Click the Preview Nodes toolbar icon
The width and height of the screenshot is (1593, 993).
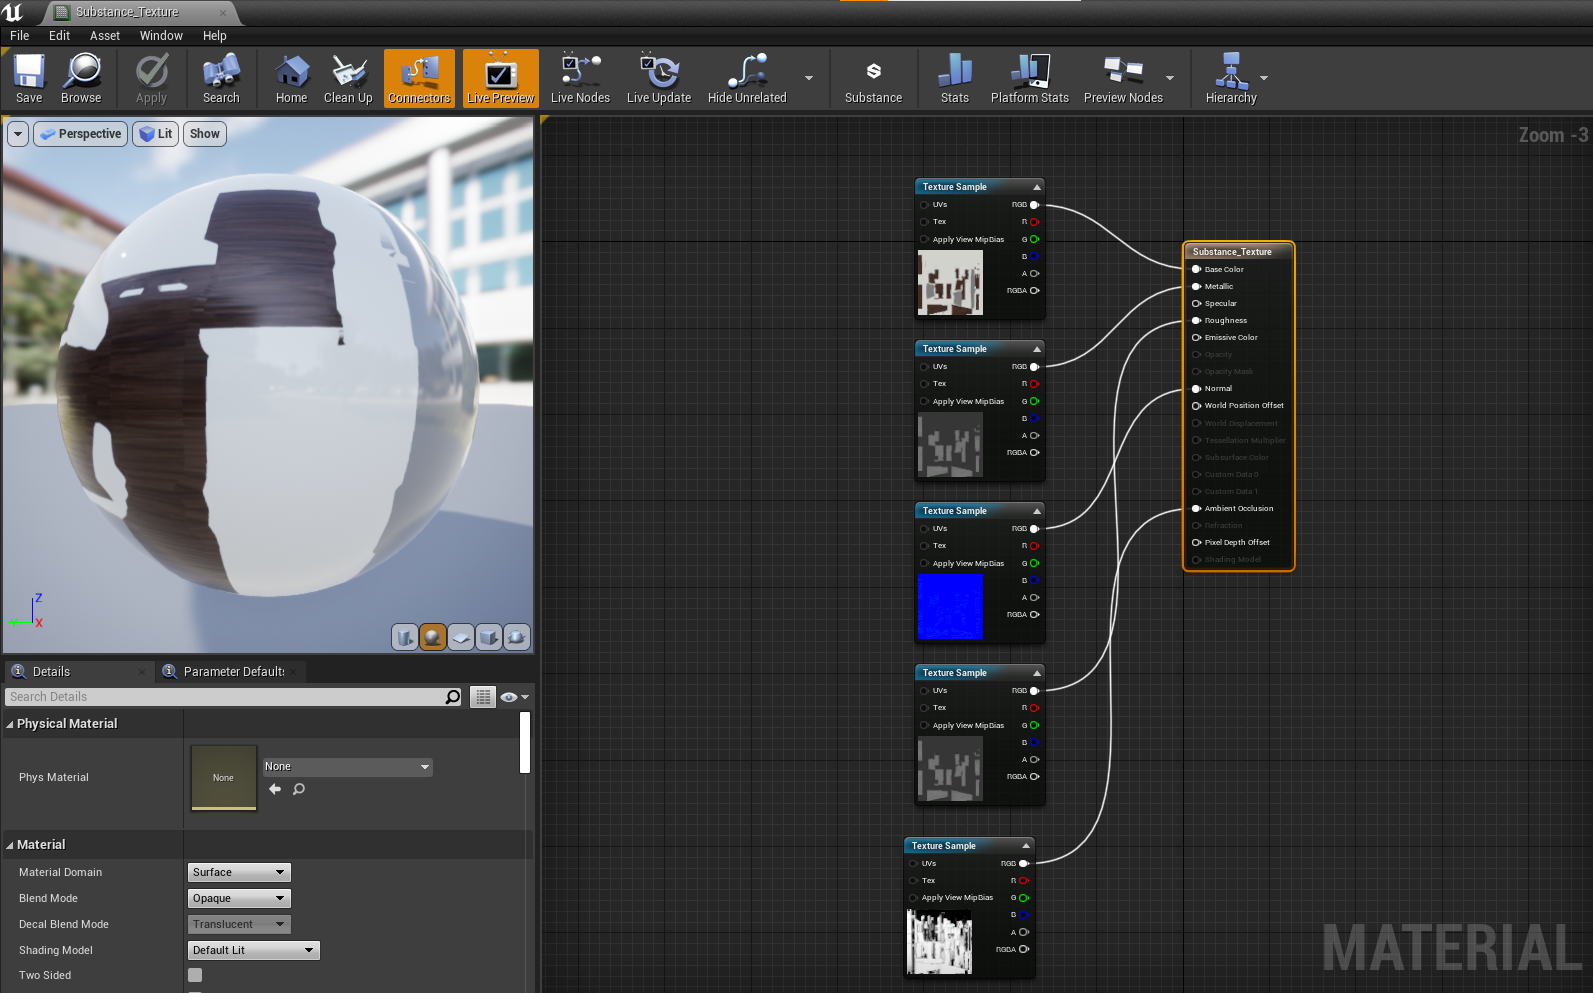click(x=1123, y=79)
